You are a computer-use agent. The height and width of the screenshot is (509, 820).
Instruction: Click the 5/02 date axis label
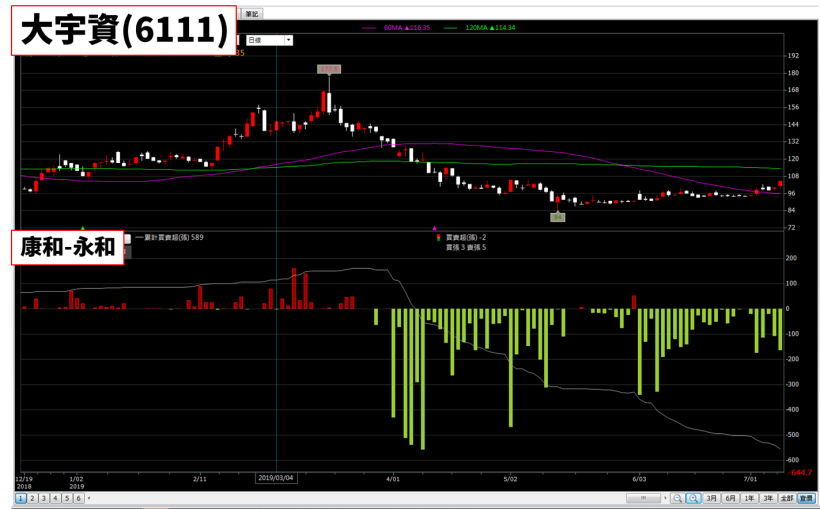coord(510,479)
